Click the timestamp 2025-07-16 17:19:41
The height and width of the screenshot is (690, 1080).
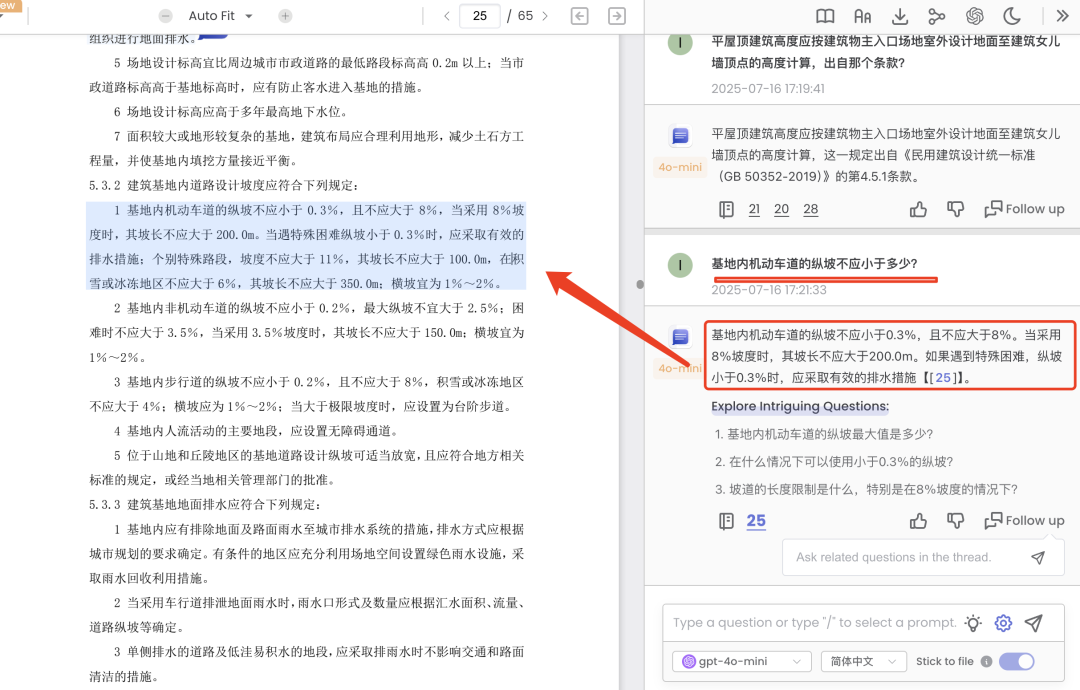coord(768,88)
